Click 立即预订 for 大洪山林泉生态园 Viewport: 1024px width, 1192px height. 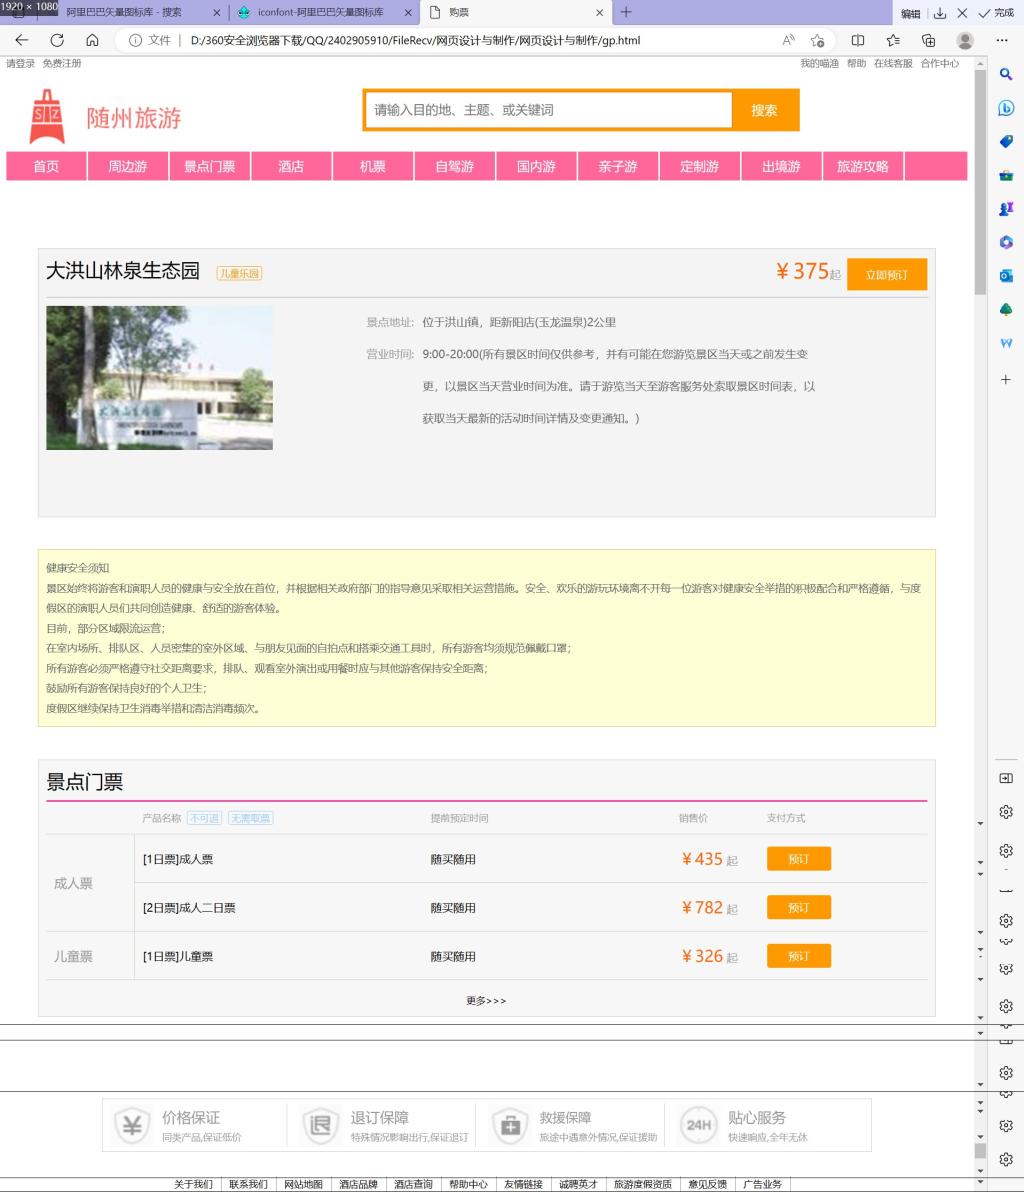886,275
